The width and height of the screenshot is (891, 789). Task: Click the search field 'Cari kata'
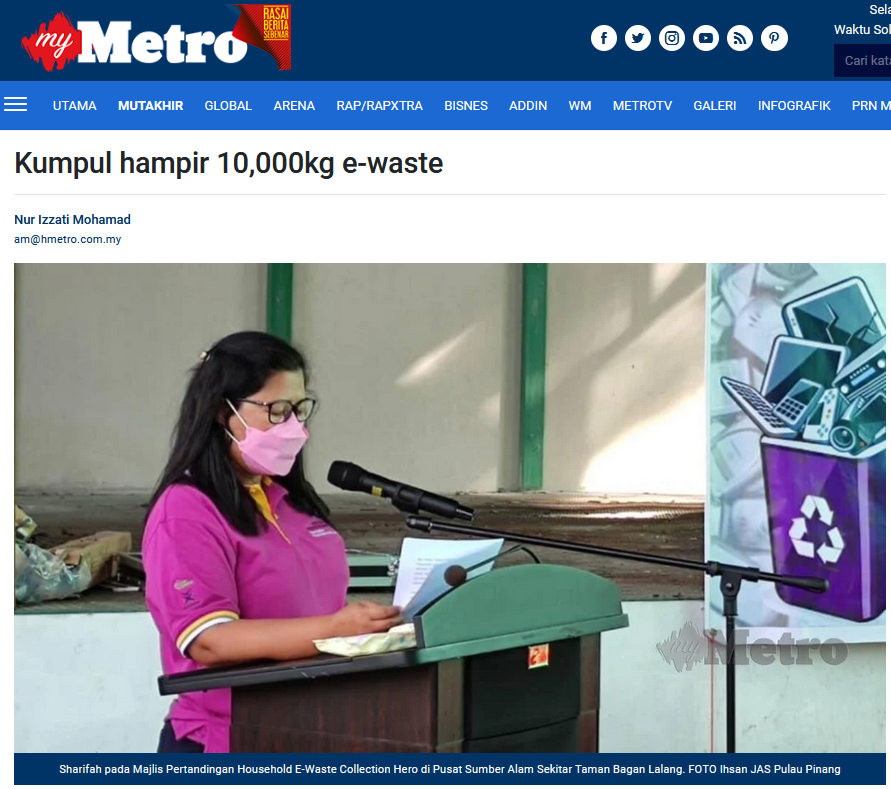click(863, 60)
